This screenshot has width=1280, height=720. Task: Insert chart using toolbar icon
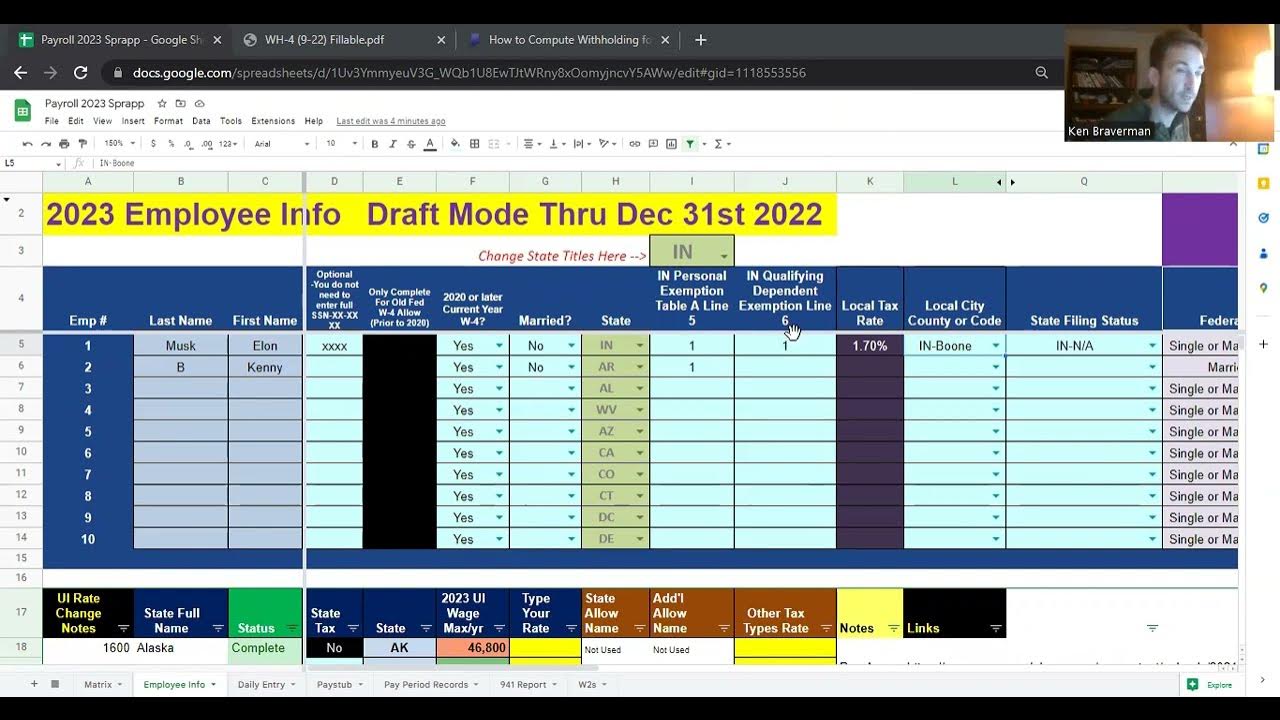tap(671, 144)
